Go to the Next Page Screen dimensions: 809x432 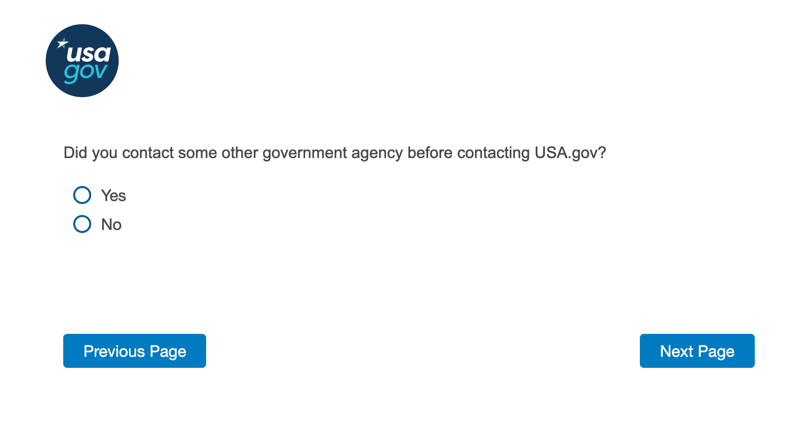coord(697,351)
